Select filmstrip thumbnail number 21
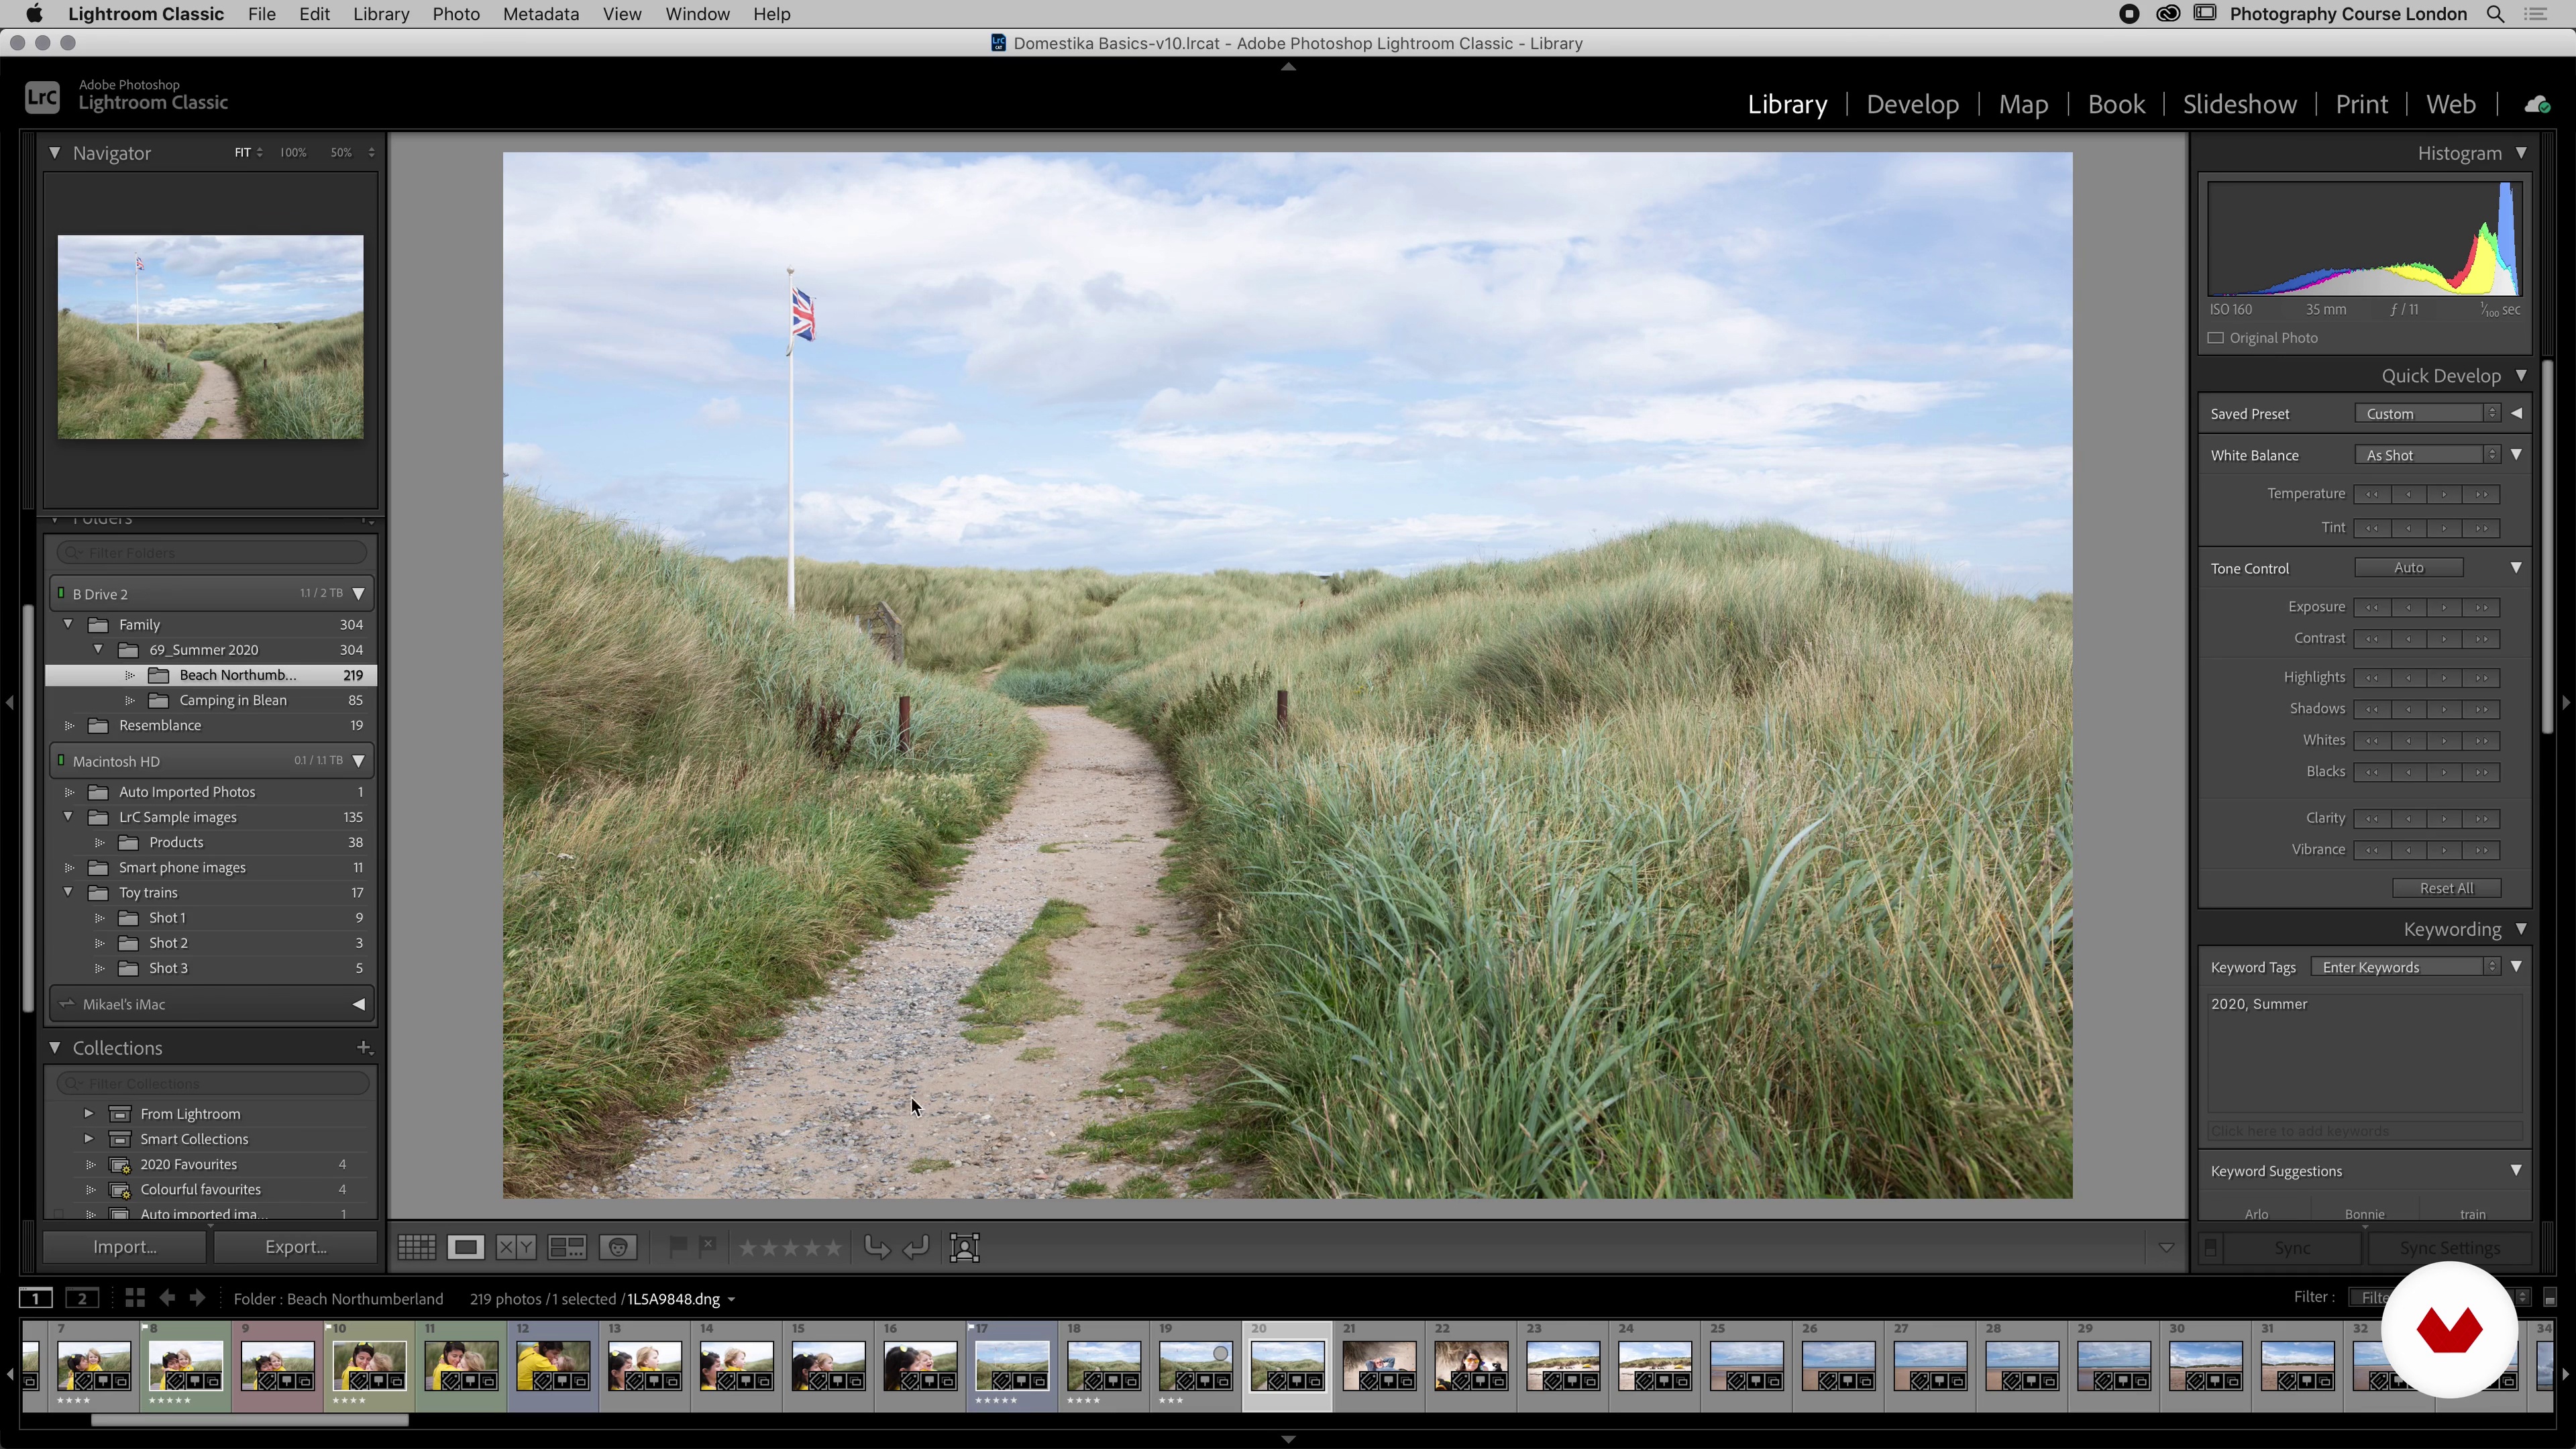The width and height of the screenshot is (2576, 1449). tap(1379, 1366)
